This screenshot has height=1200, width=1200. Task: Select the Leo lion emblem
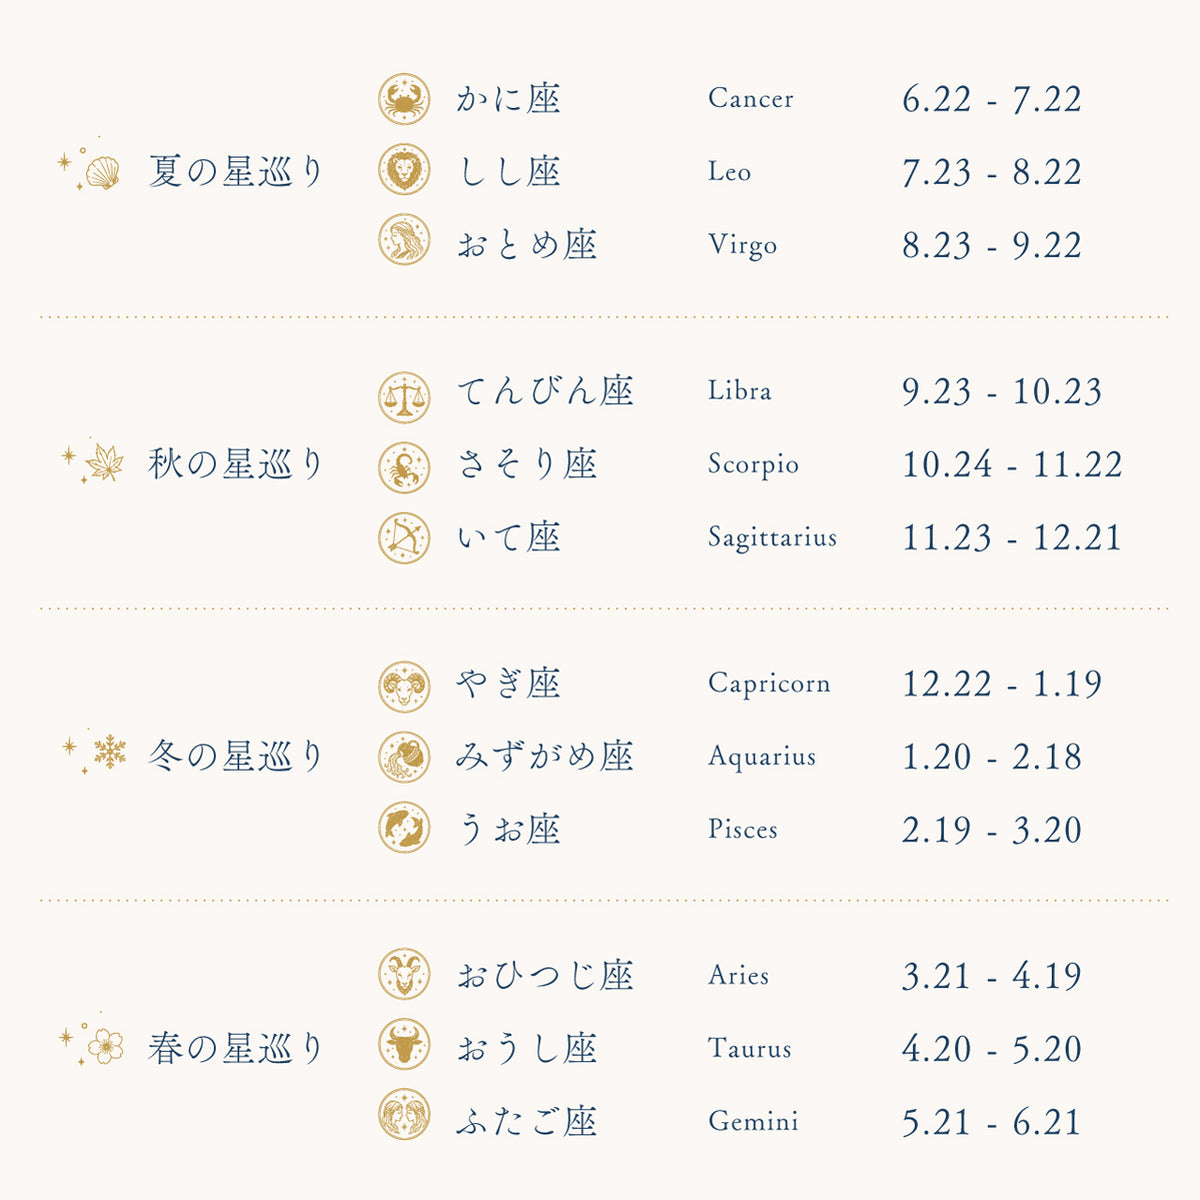404,169
